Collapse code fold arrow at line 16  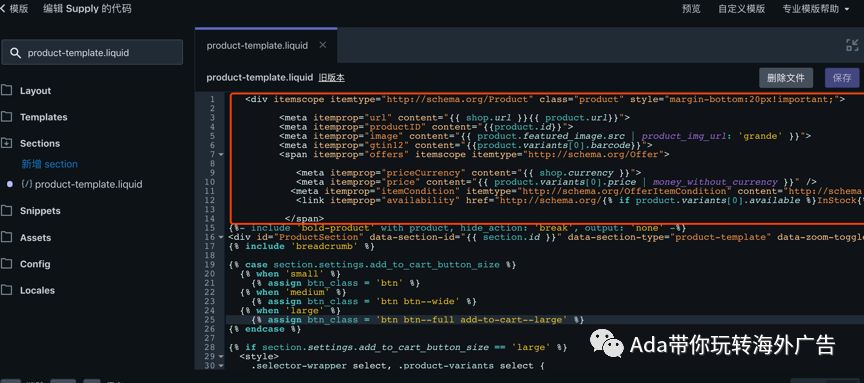(222, 238)
